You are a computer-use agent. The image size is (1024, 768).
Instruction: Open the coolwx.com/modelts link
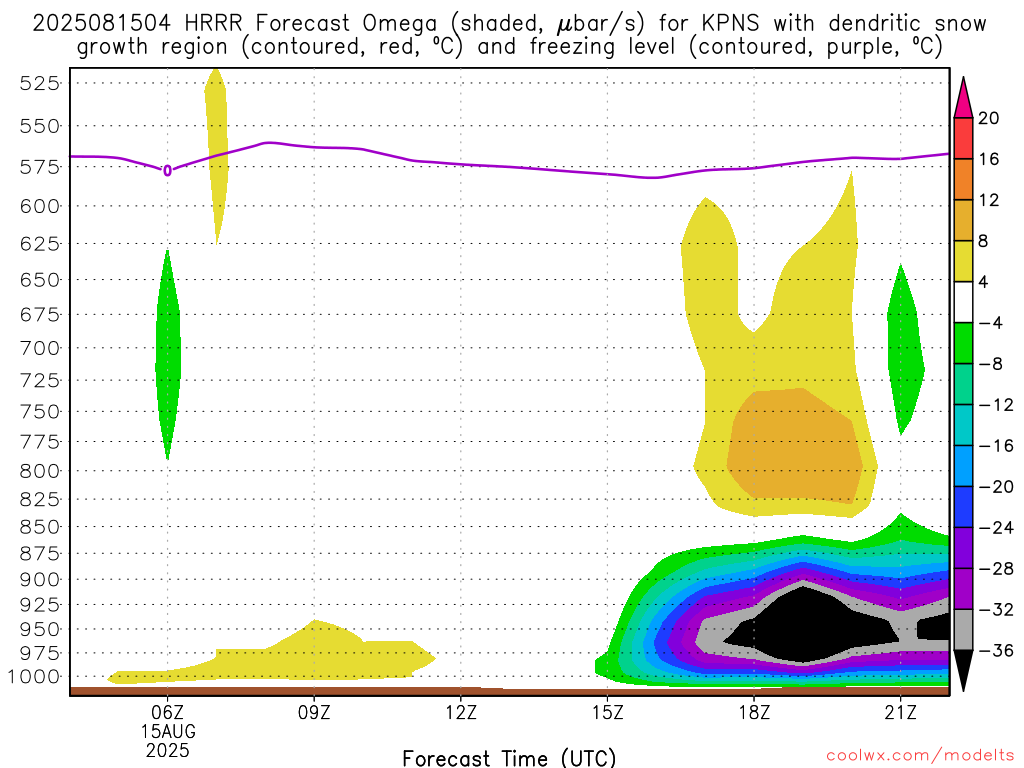920,756
